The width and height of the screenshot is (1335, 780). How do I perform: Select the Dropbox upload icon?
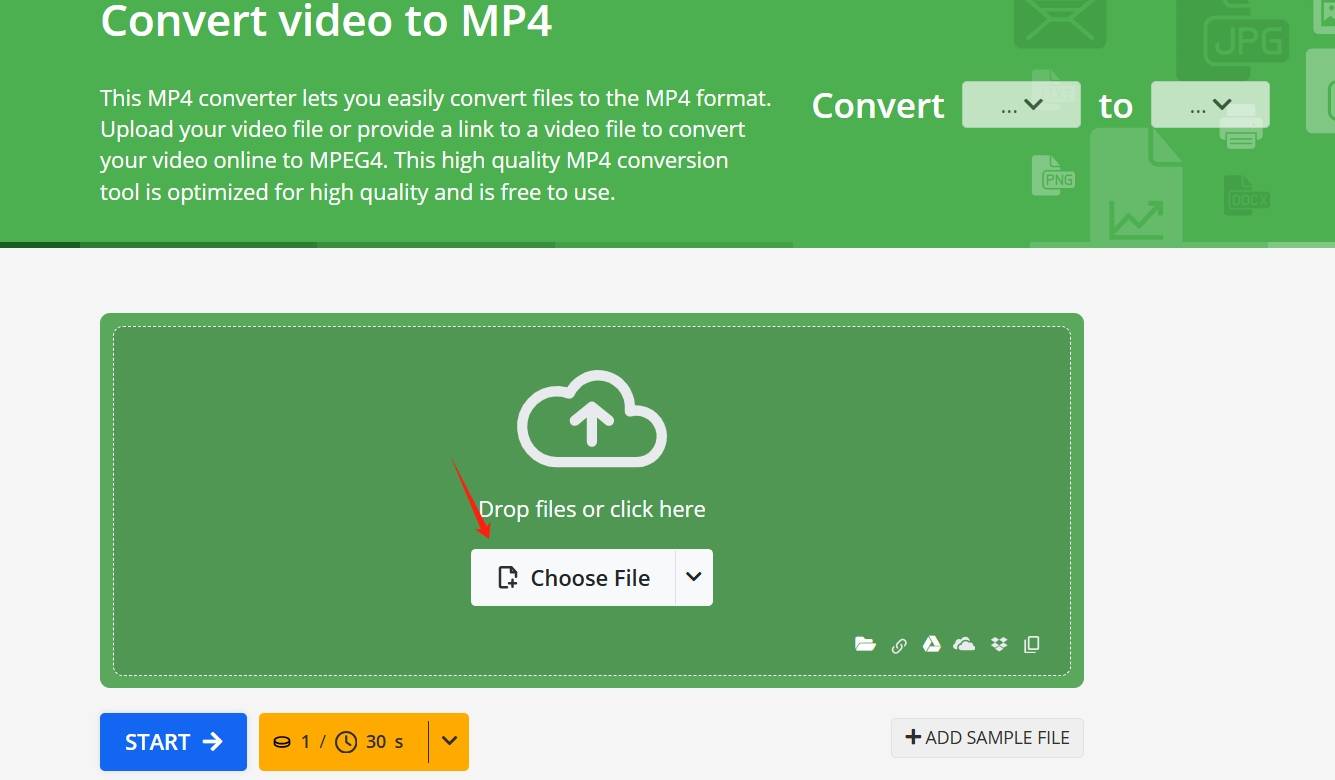[x=998, y=644]
